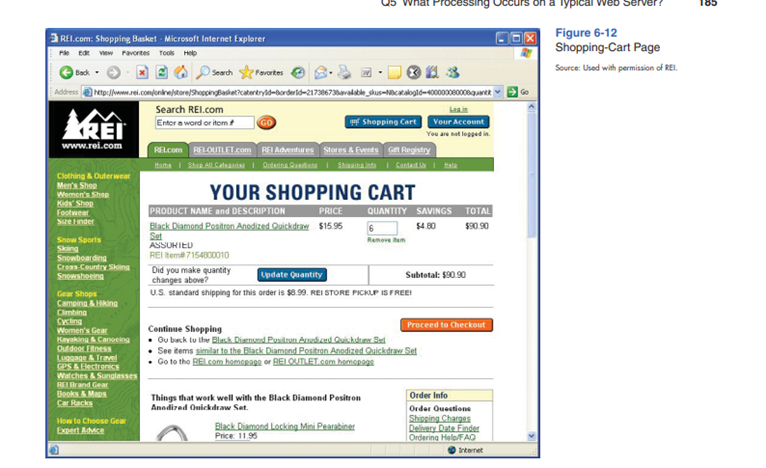The height and width of the screenshot is (468, 766).
Task: Click the green Go arrow button
Action: click(x=512, y=92)
